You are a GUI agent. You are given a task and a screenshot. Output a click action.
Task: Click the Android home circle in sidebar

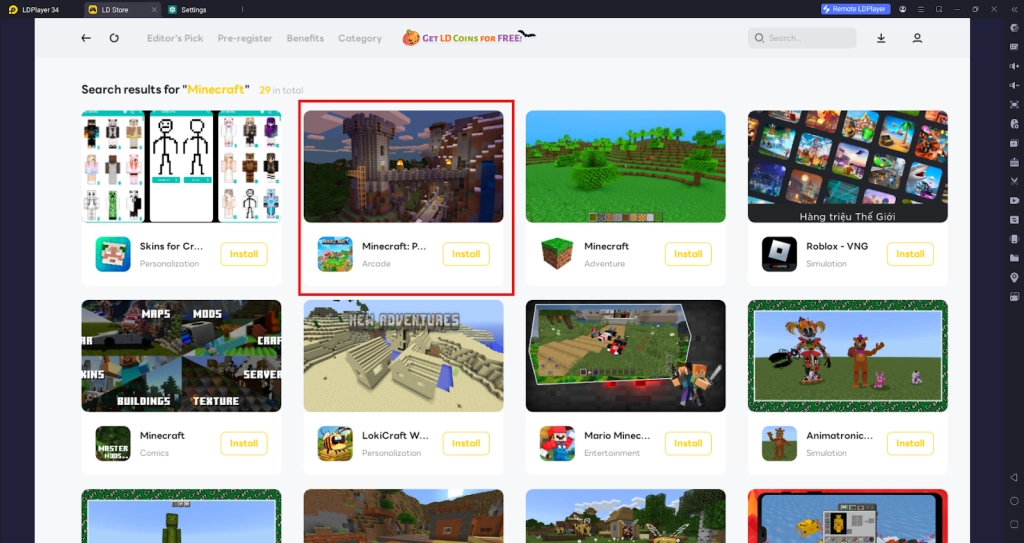click(1014, 501)
